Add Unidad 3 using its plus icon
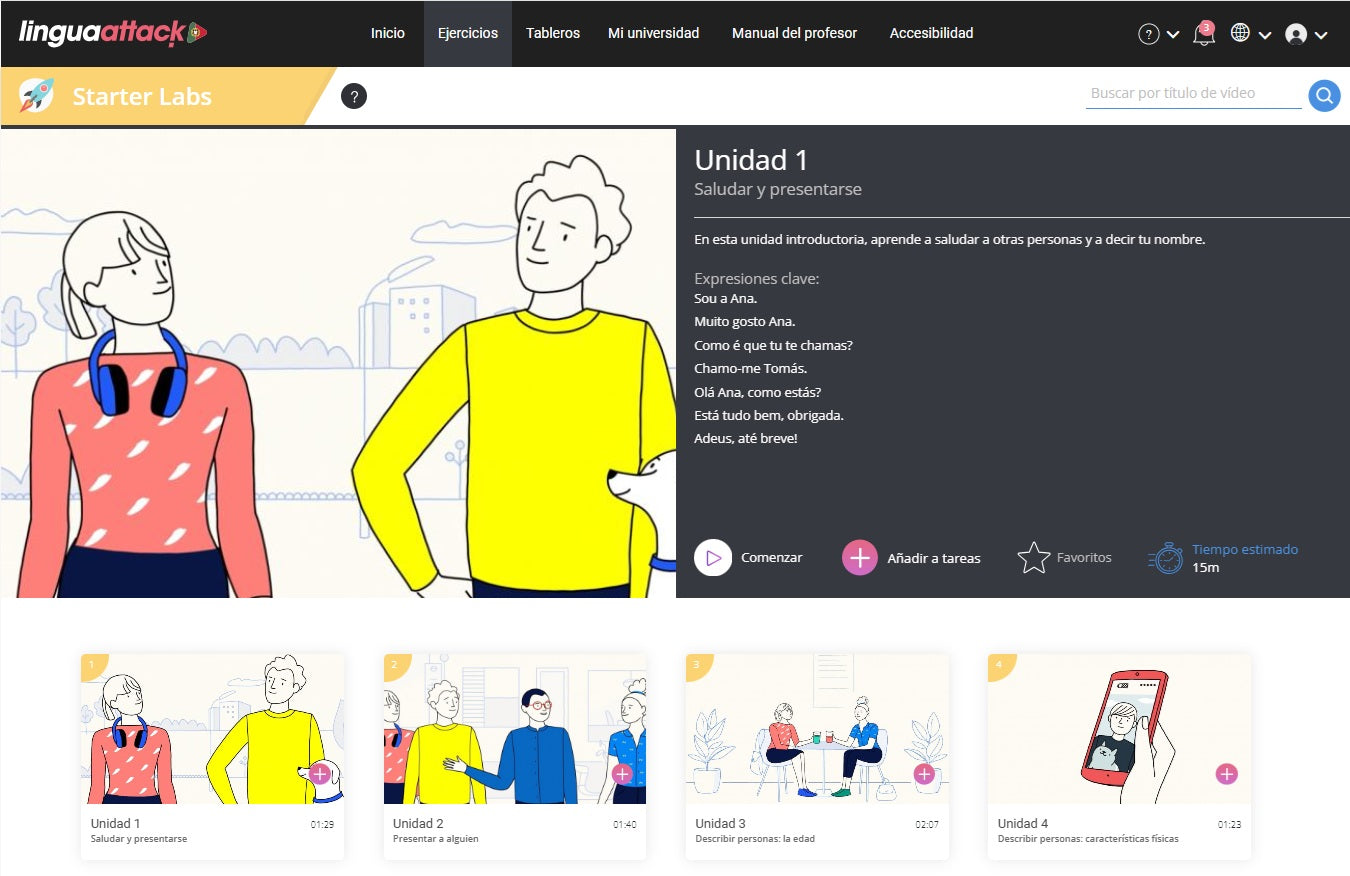 coord(924,774)
